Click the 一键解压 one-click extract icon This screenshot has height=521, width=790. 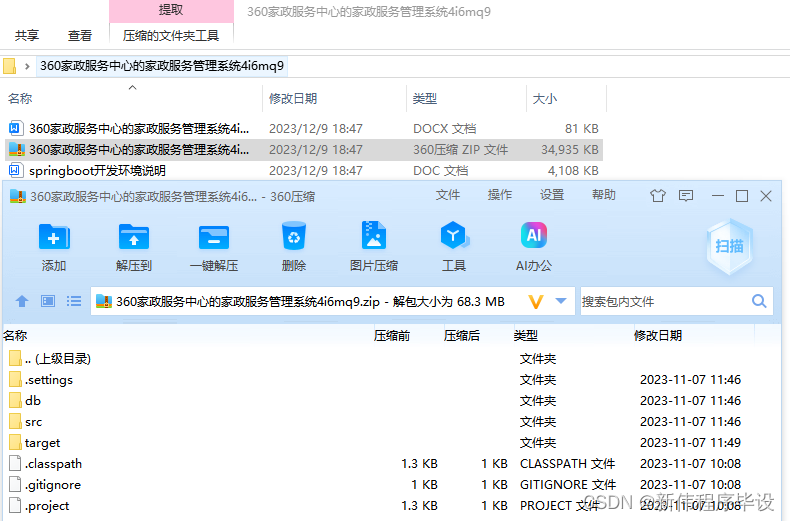pos(214,237)
